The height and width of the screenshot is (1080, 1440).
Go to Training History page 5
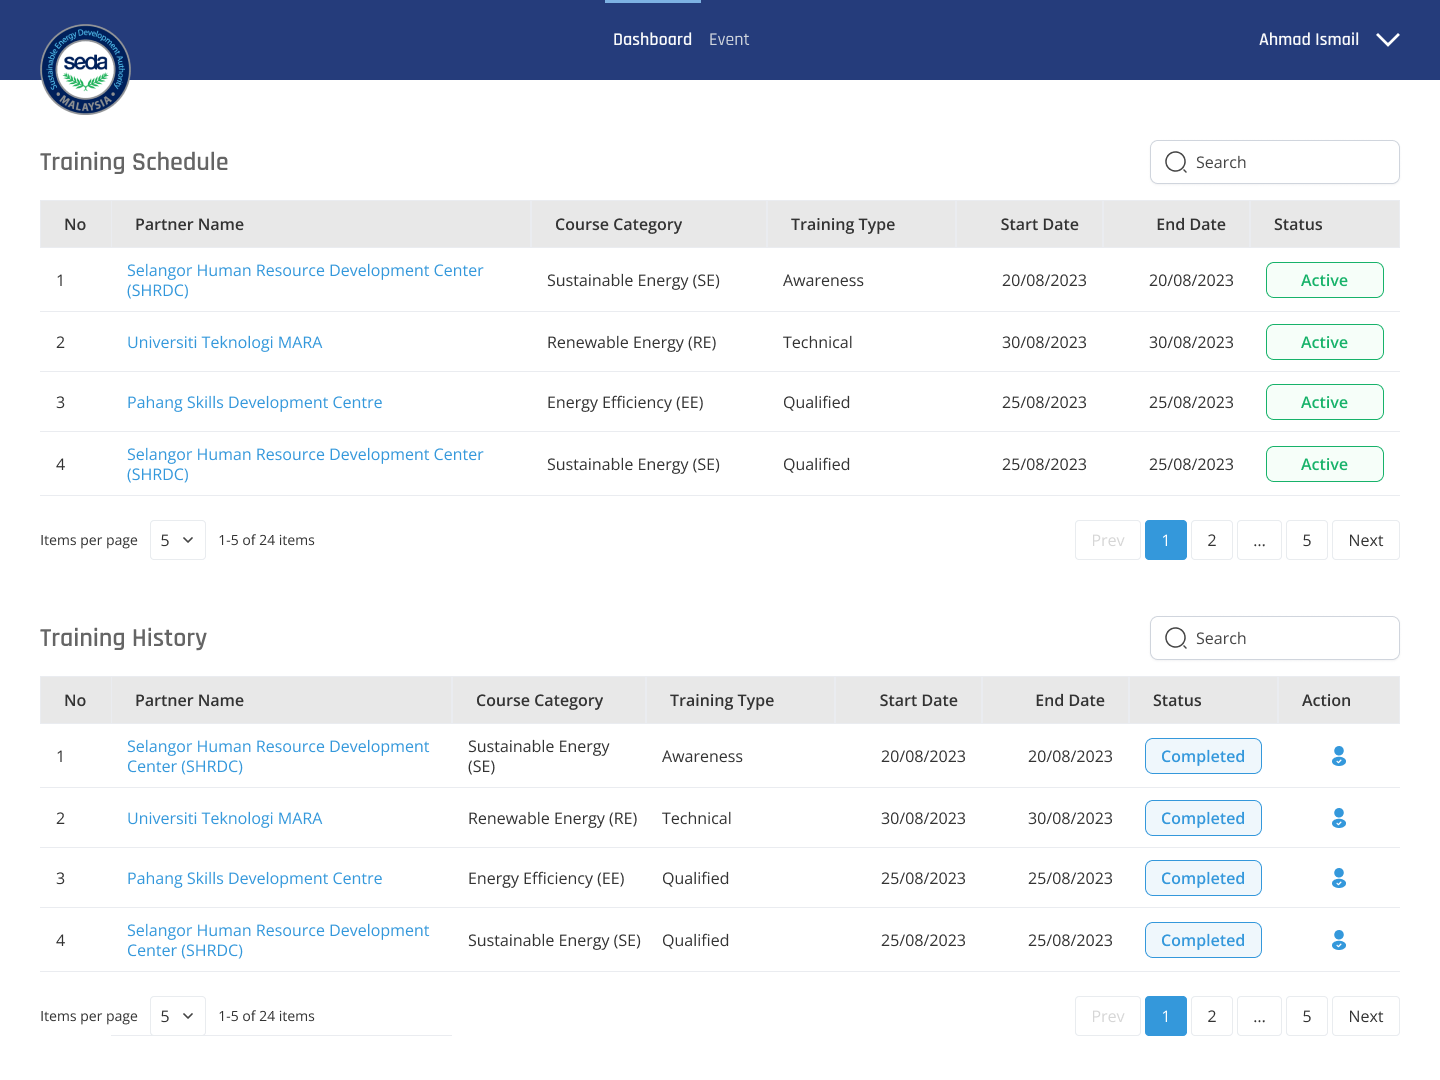click(1307, 1016)
